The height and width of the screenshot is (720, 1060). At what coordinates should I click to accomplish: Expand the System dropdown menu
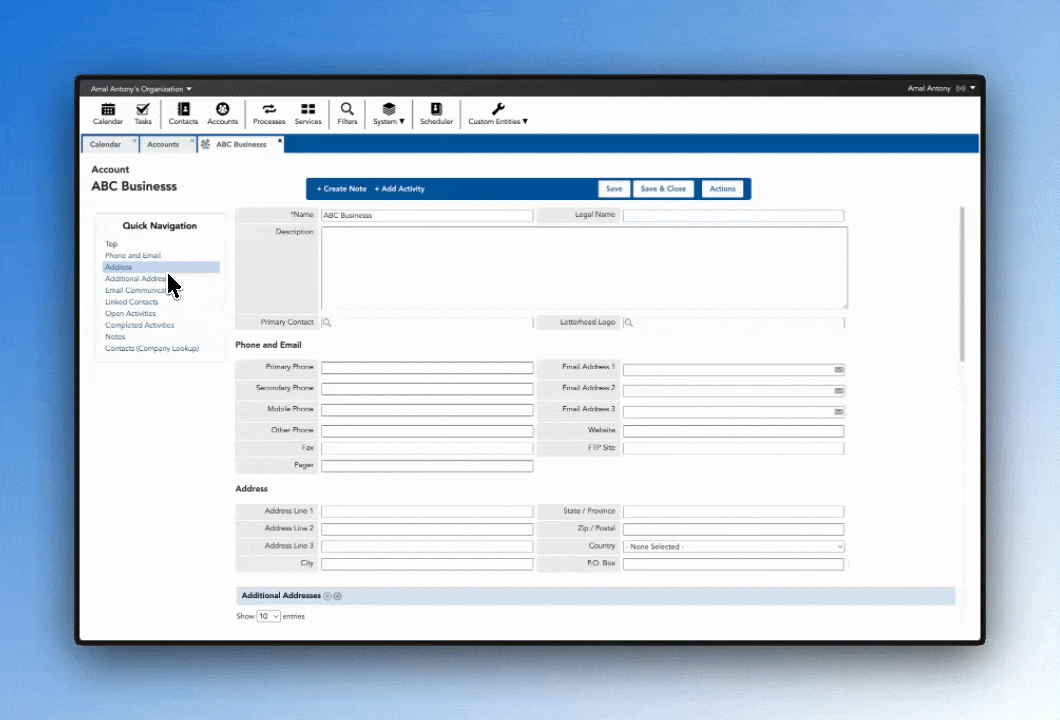click(x=389, y=113)
